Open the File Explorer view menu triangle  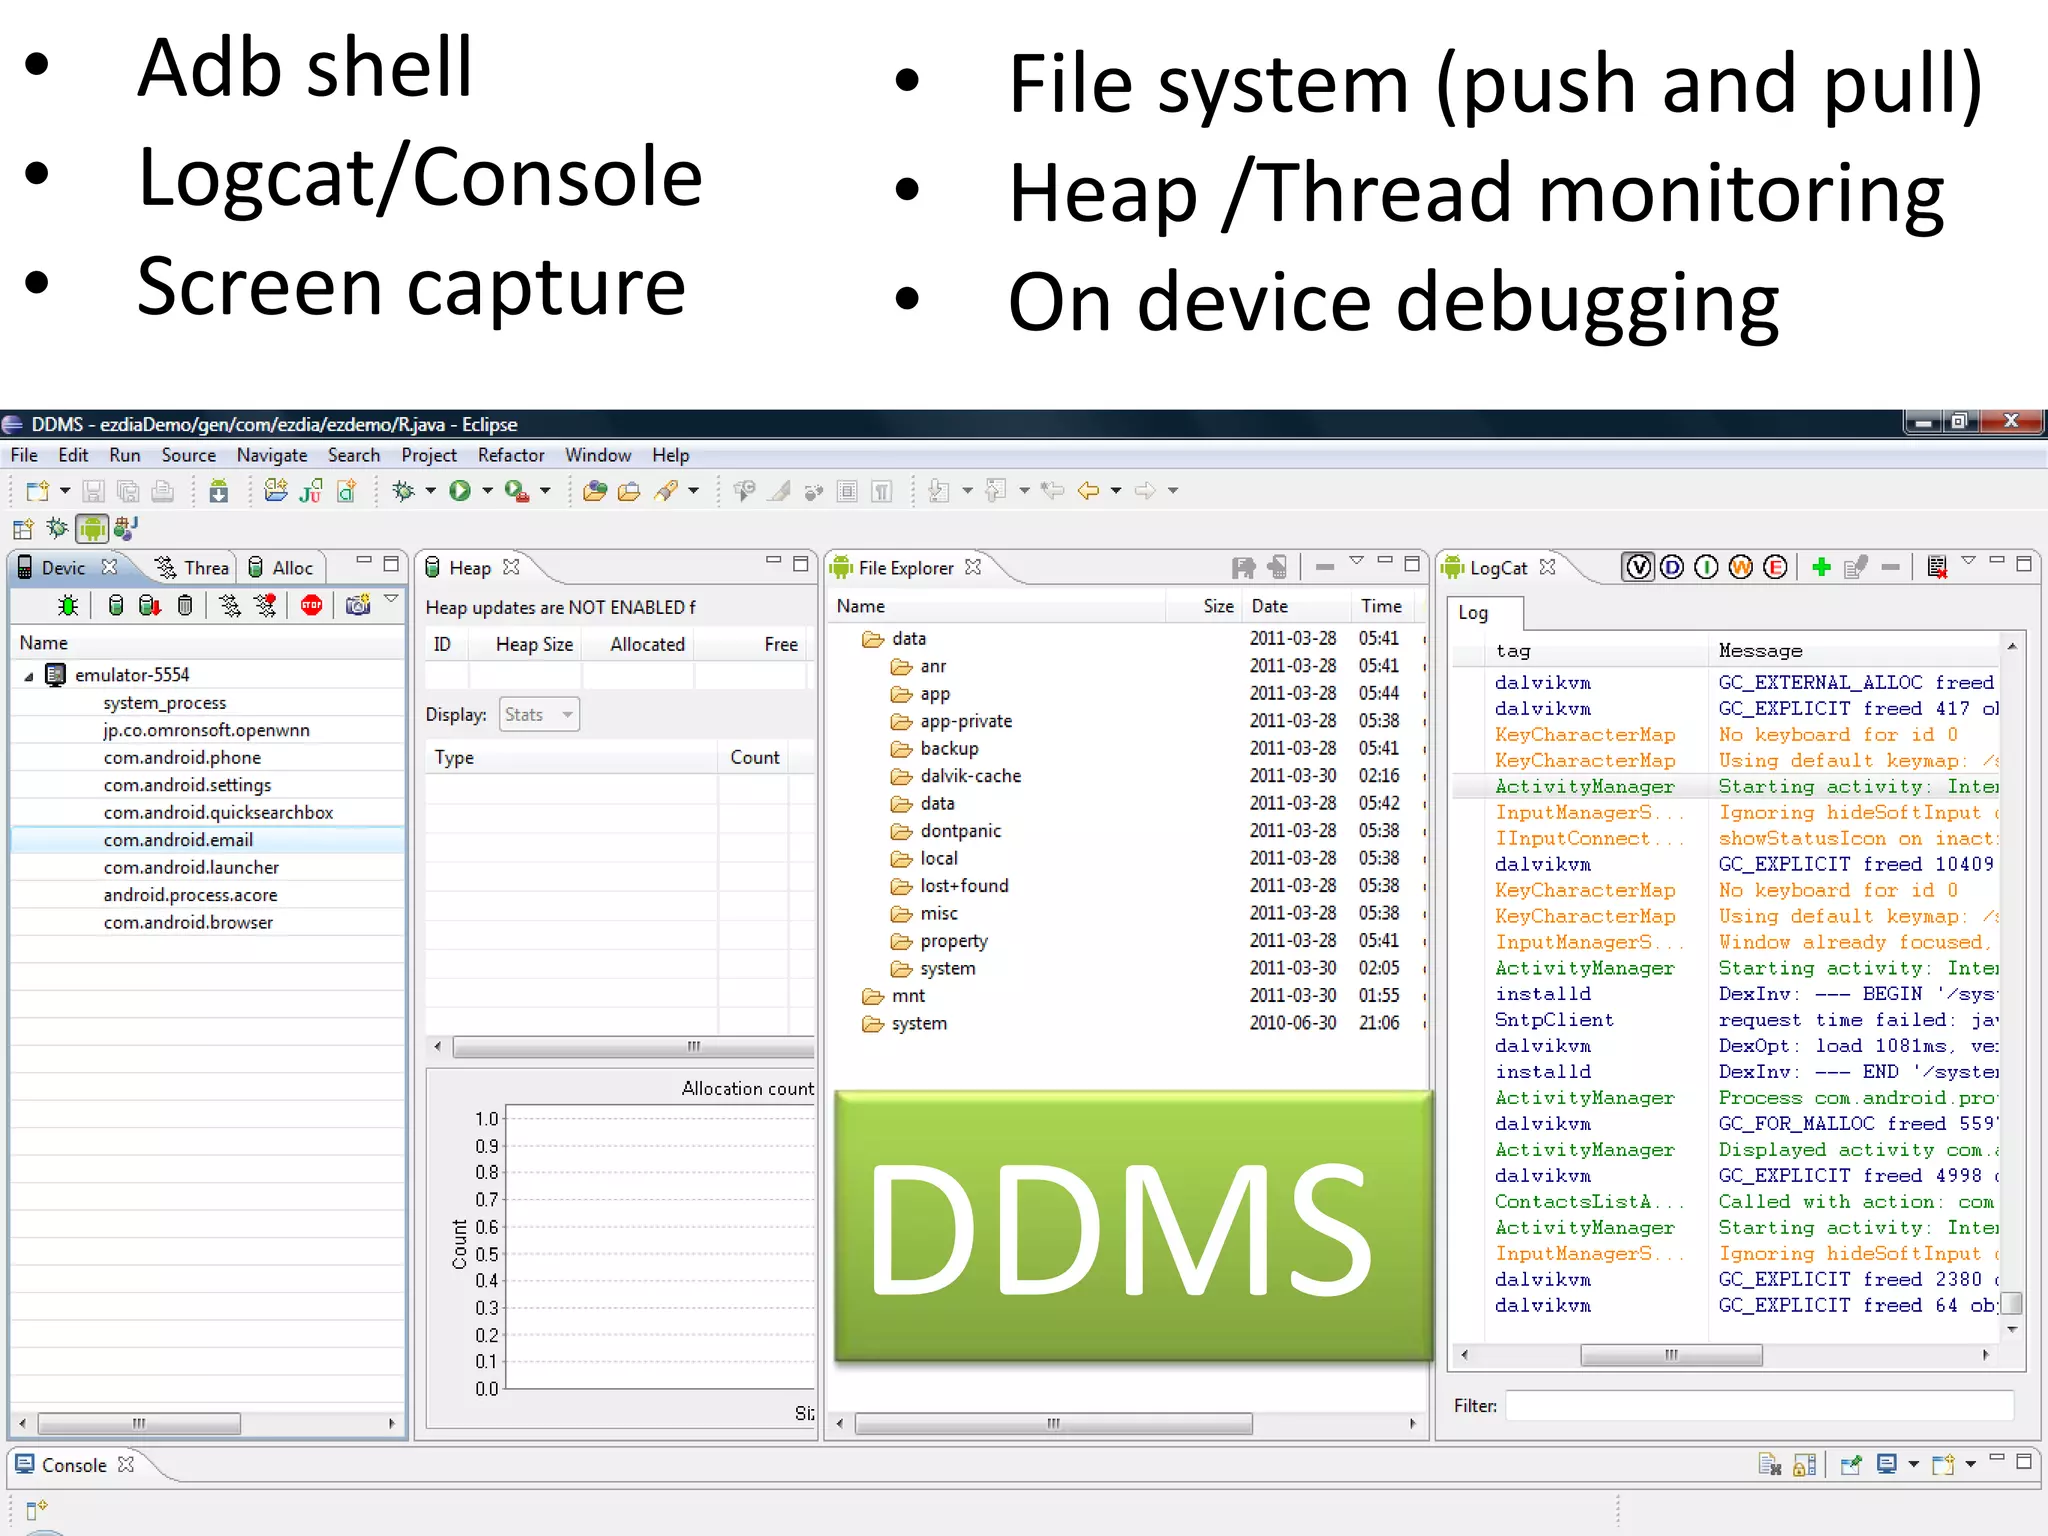pos(1357,562)
